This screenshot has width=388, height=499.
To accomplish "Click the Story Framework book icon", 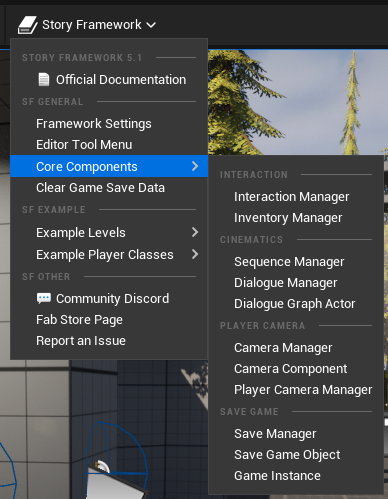I will pos(27,25).
